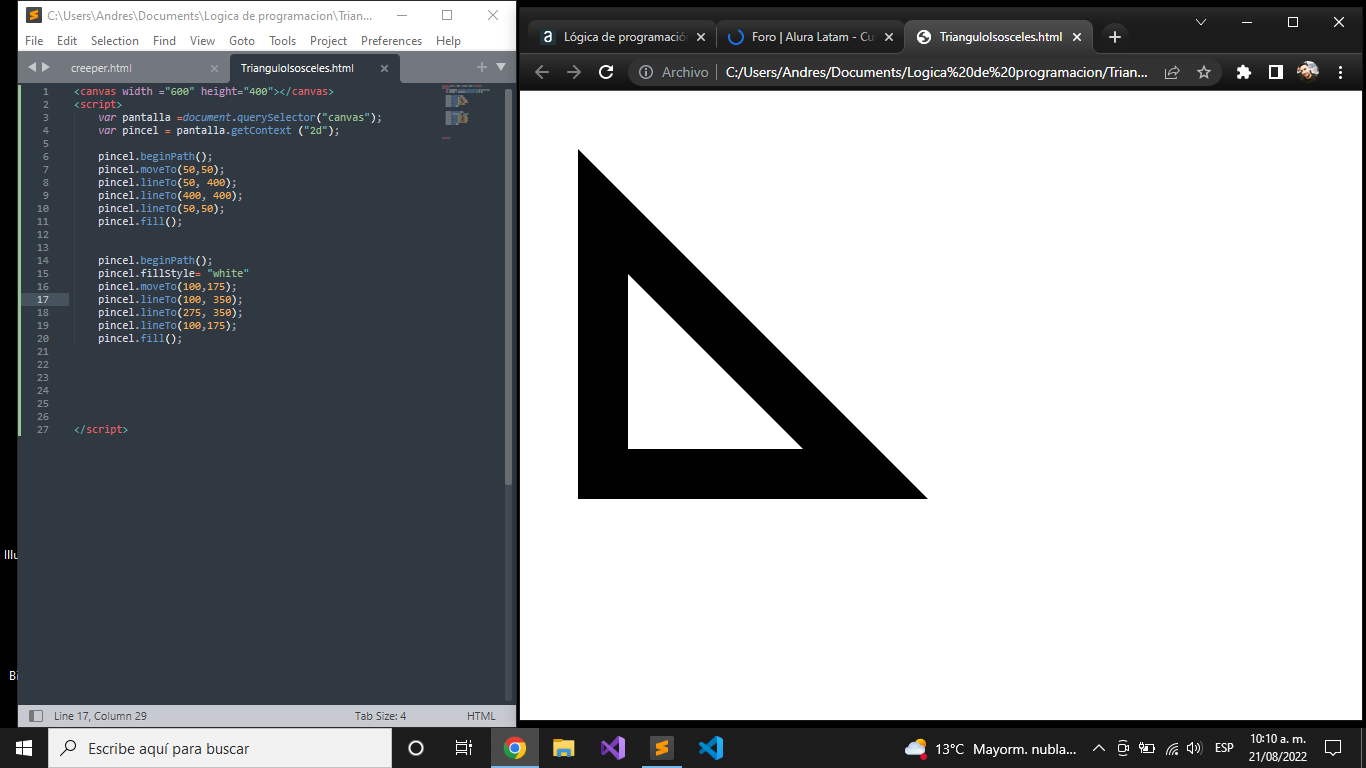1366x768 pixels.
Task: Share this page icon in address bar
Action: [1172, 72]
